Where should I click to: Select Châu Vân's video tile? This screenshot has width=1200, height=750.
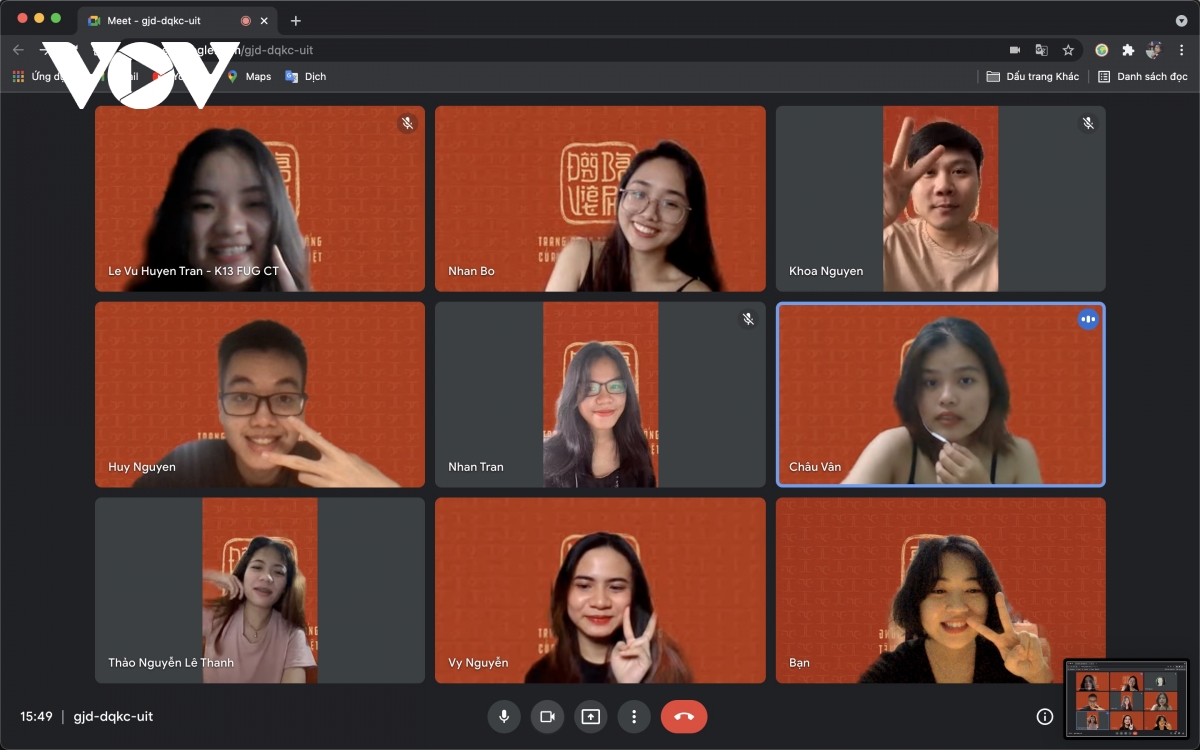(940, 394)
